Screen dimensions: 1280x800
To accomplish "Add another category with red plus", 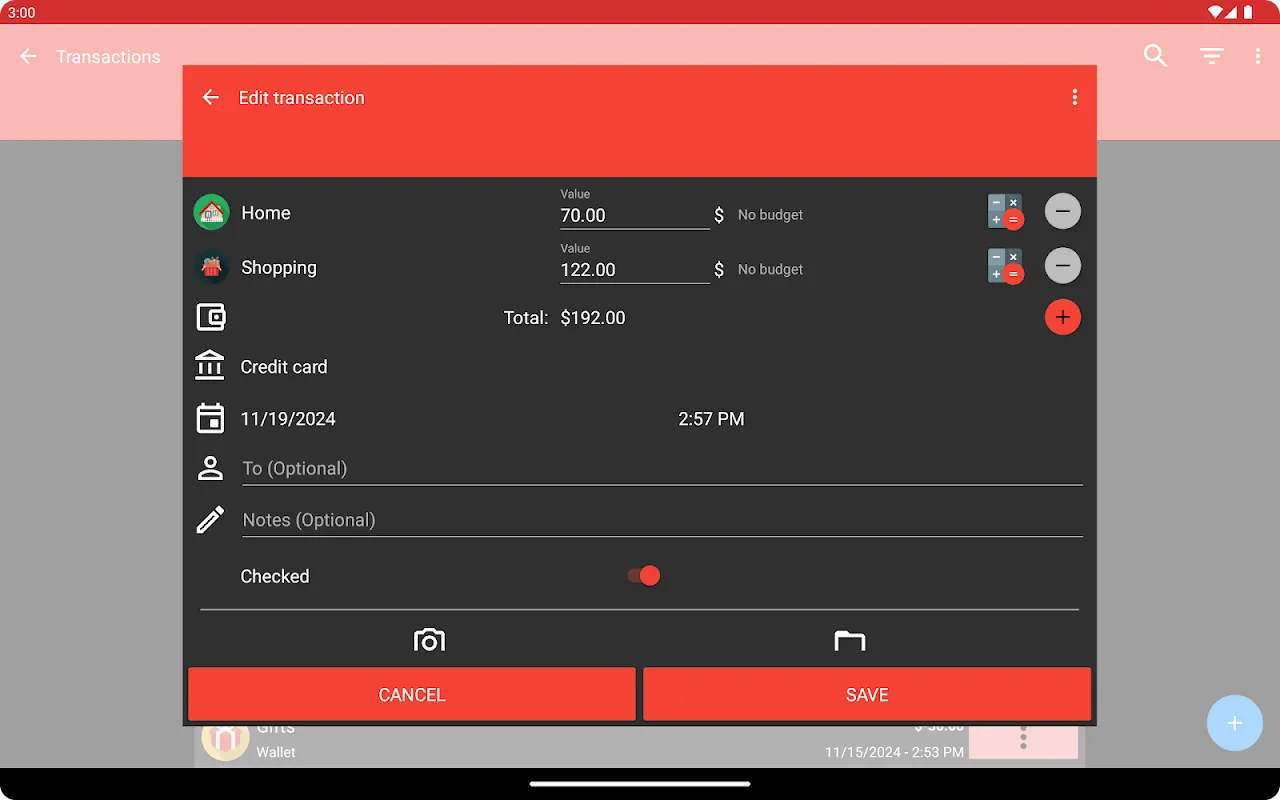I will tap(1062, 317).
